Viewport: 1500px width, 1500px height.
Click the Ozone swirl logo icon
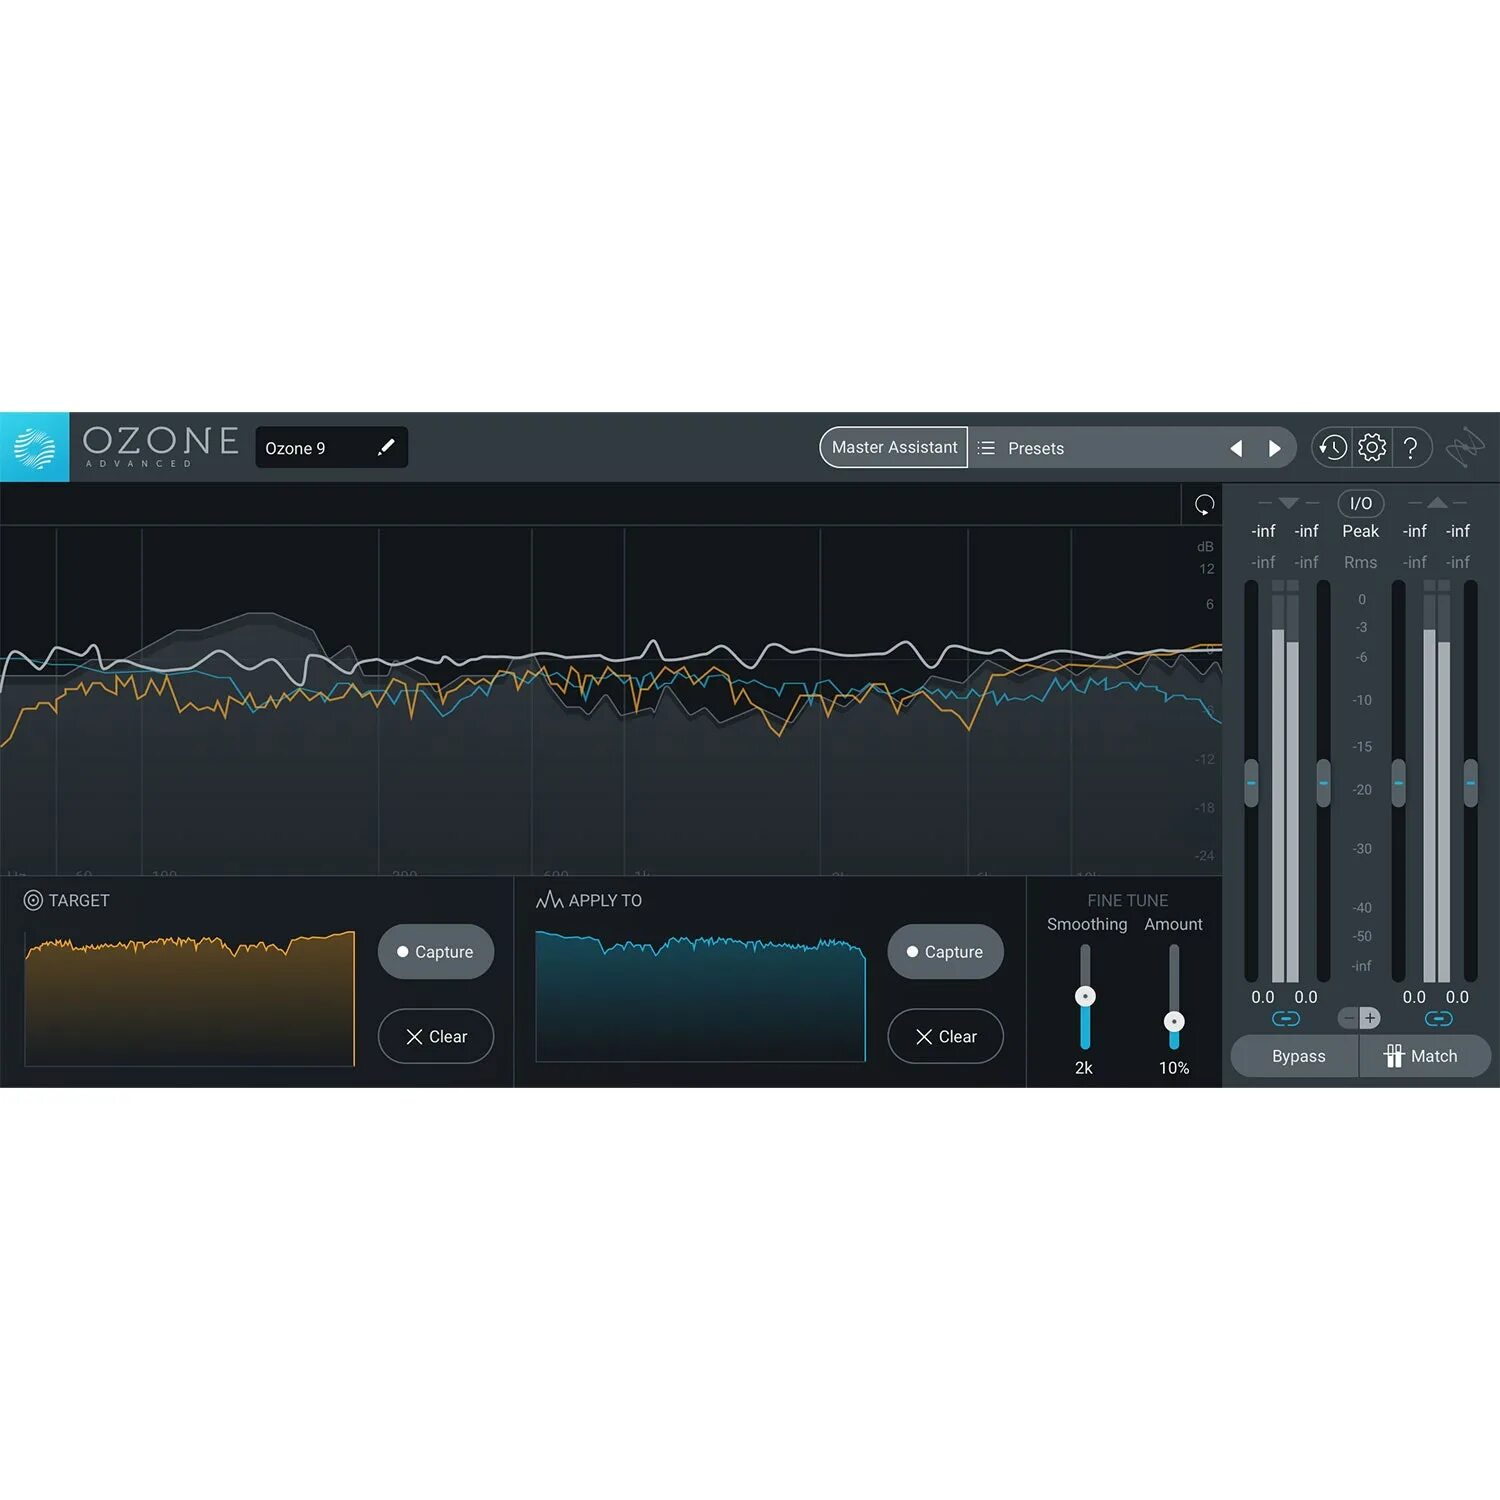35,447
